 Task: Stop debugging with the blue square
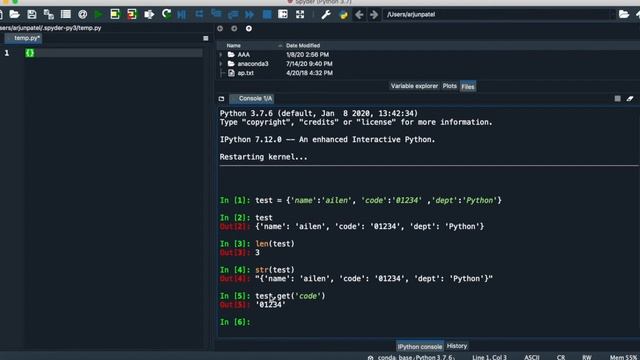click(x=267, y=15)
